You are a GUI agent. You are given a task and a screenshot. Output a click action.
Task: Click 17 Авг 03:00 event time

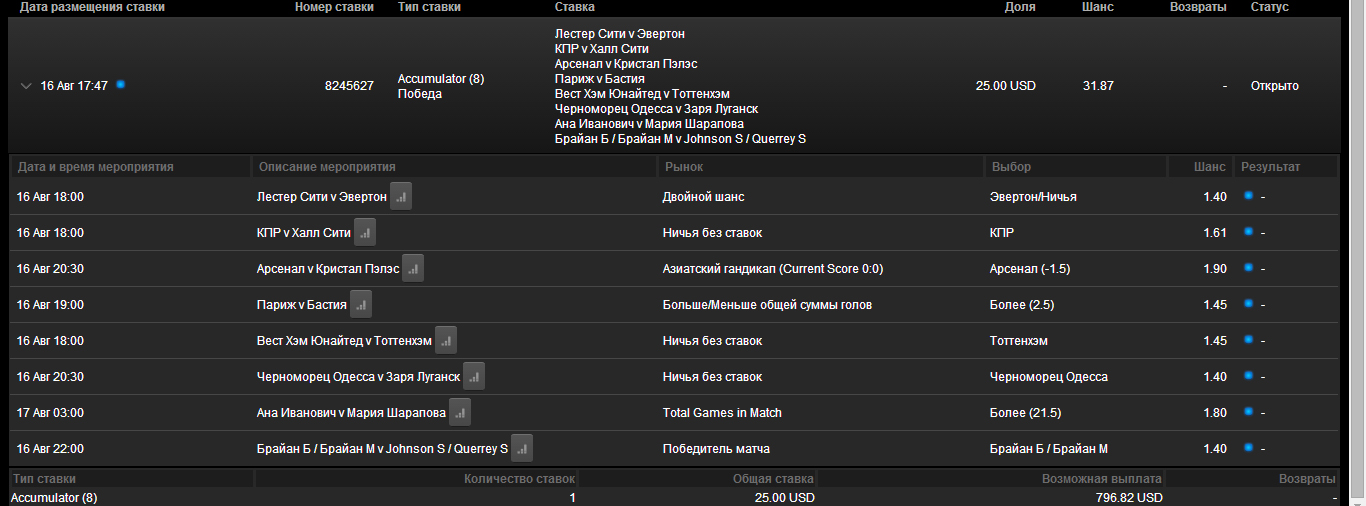pyautogui.click(x=50, y=413)
